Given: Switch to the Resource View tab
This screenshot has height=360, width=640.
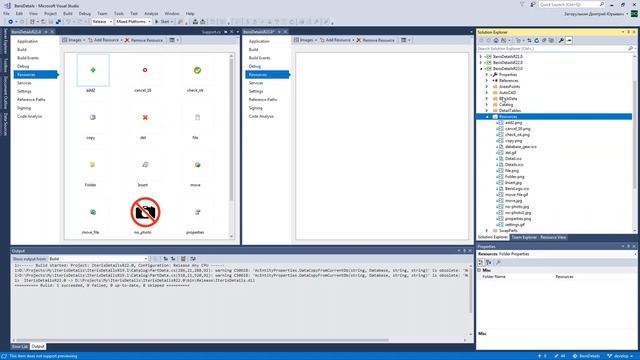Looking at the screenshot, I should point(553,237).
